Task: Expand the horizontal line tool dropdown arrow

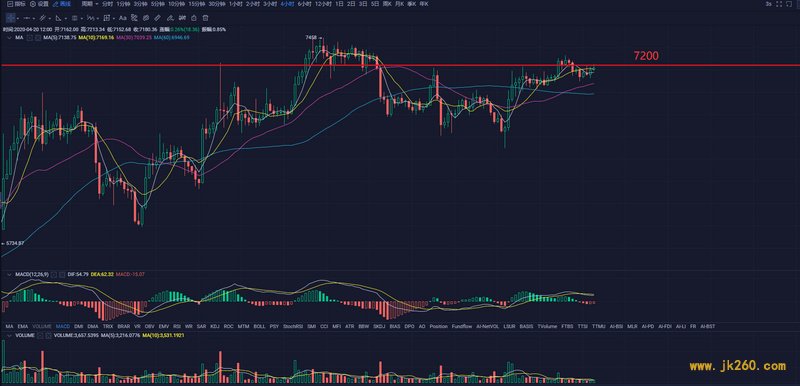Action: (x=34, y=18)
